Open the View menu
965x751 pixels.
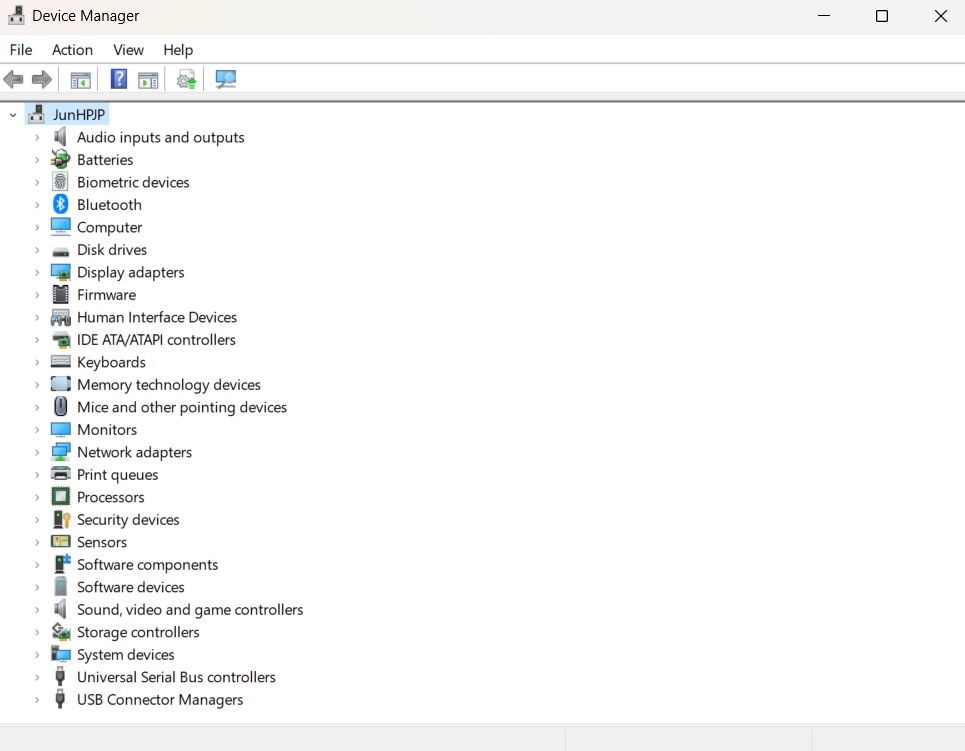128,49
